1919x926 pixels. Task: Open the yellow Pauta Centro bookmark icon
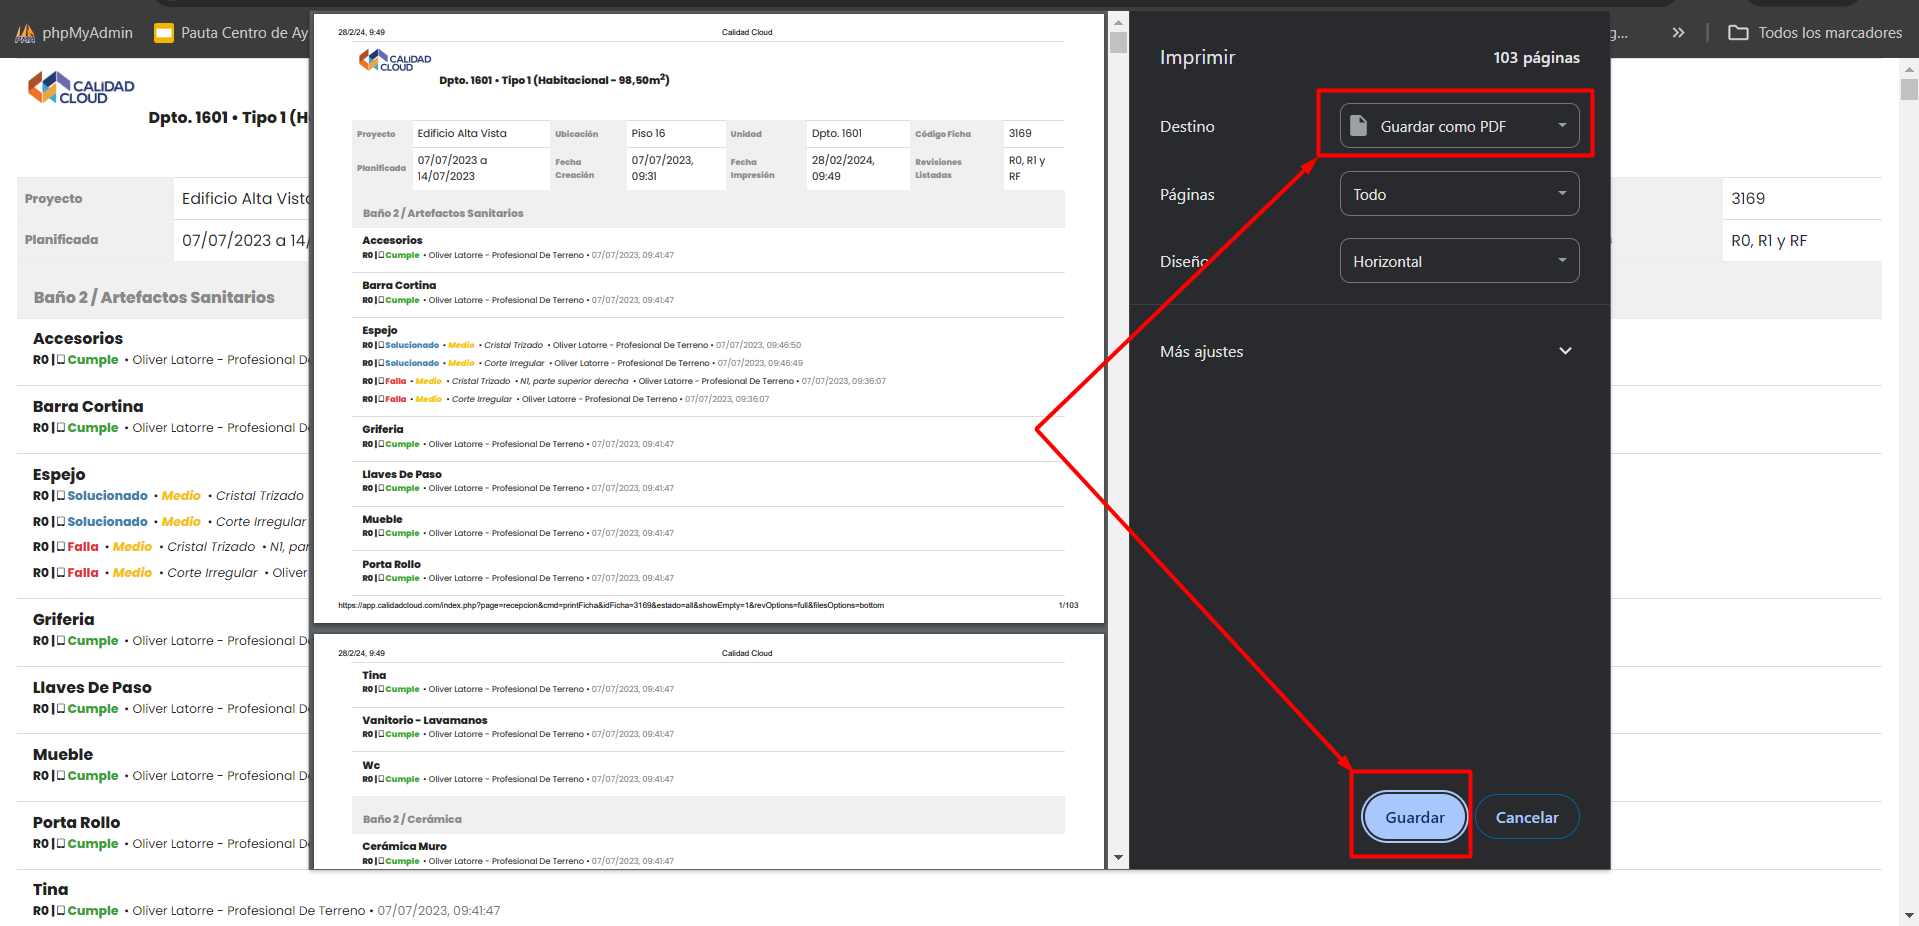[164, 33]
